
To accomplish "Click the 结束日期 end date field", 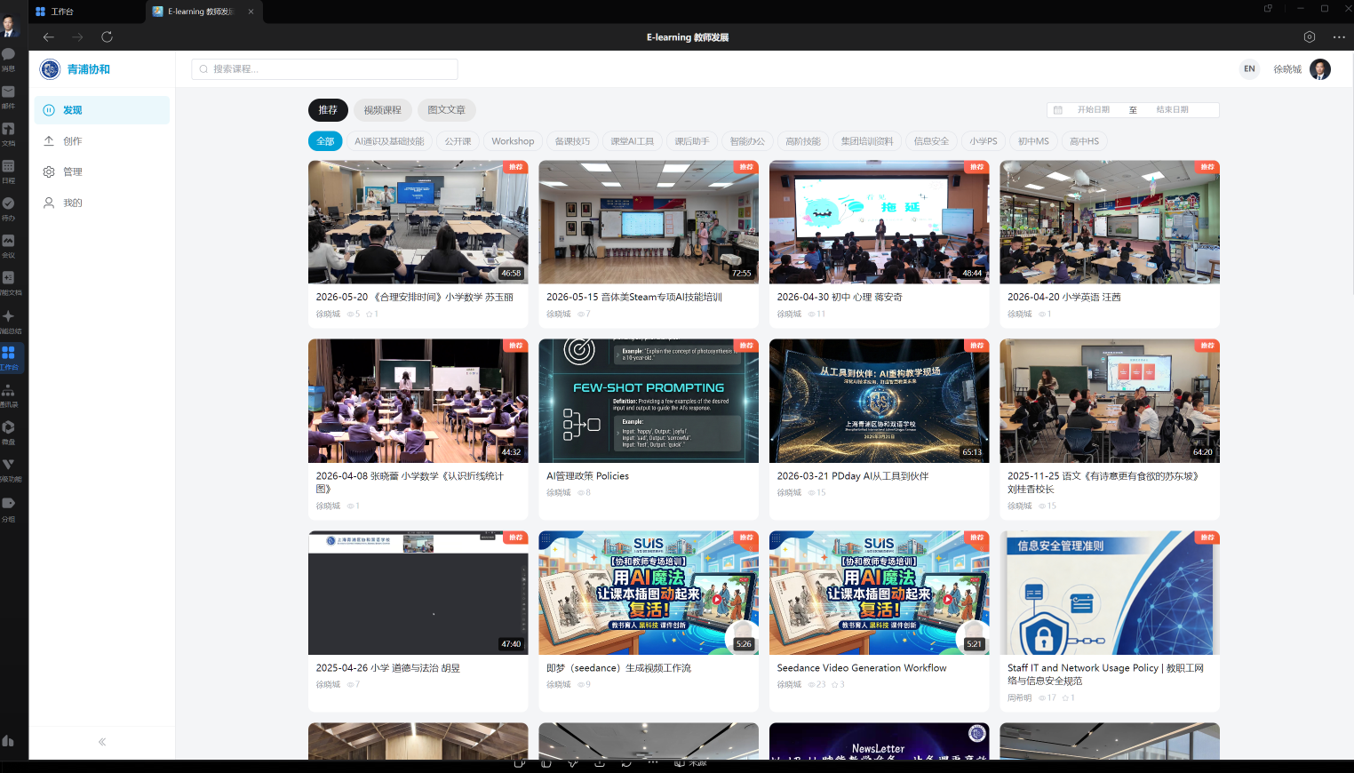I will (1172, 110).
